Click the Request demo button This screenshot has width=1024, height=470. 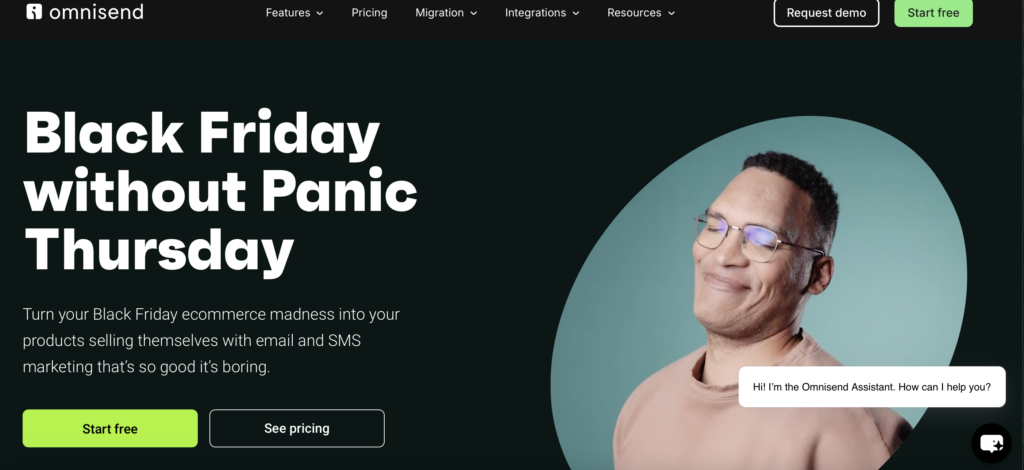826,12
